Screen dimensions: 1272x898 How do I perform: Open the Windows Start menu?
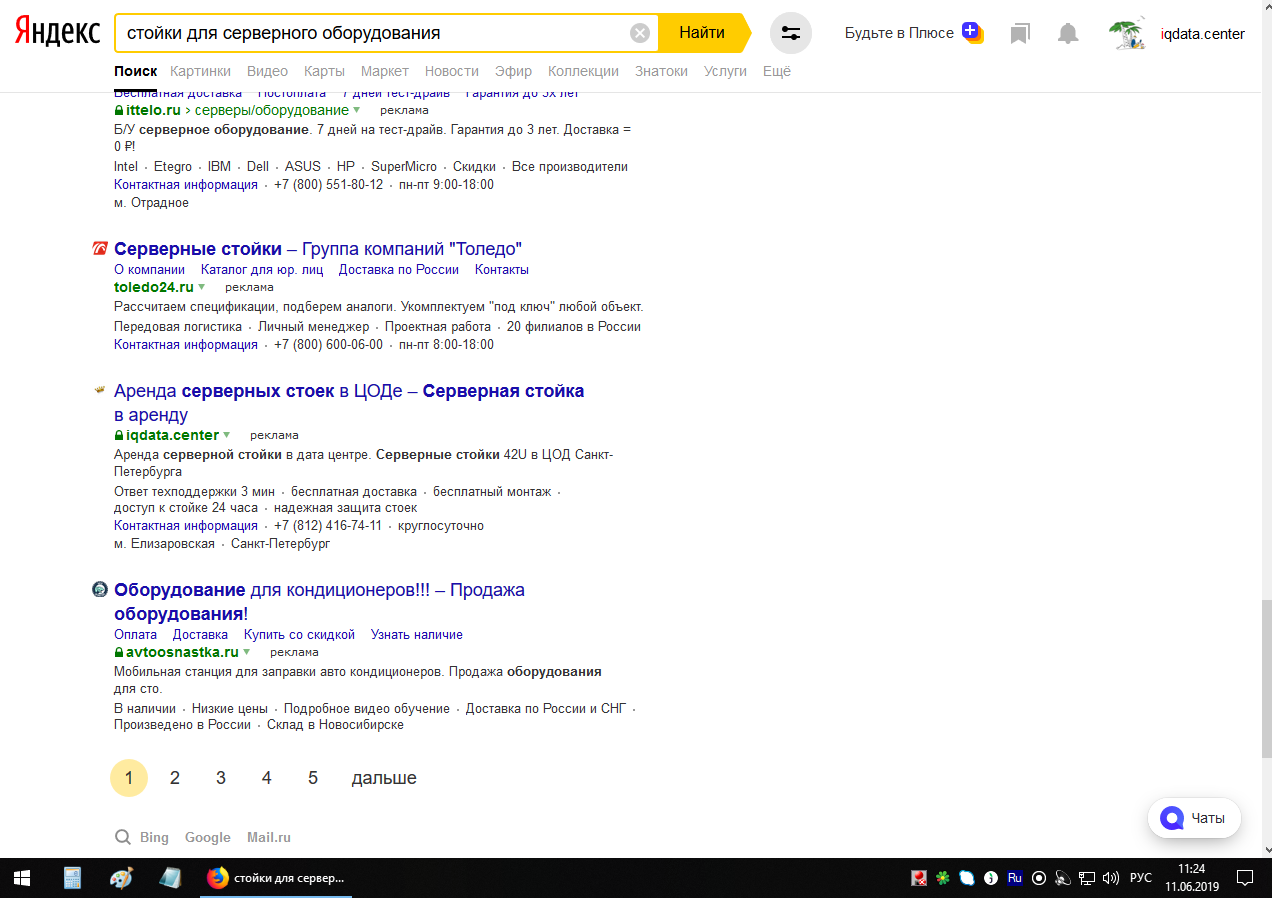[22, 878]
